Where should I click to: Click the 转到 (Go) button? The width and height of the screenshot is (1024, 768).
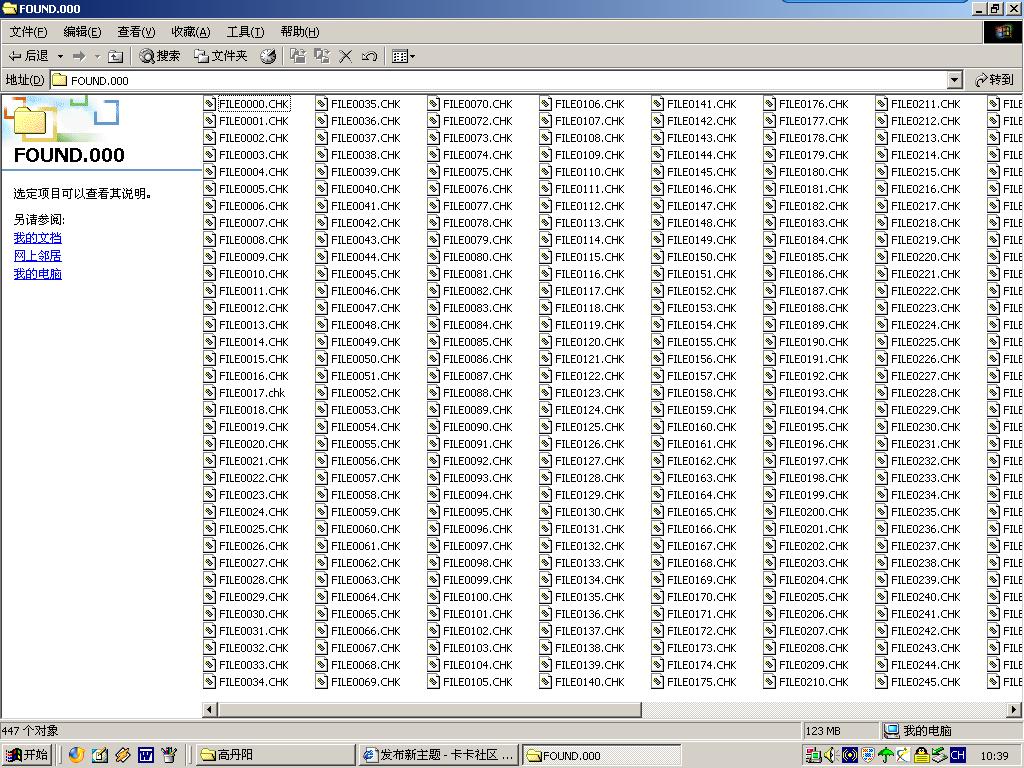(x=993, y=80)
